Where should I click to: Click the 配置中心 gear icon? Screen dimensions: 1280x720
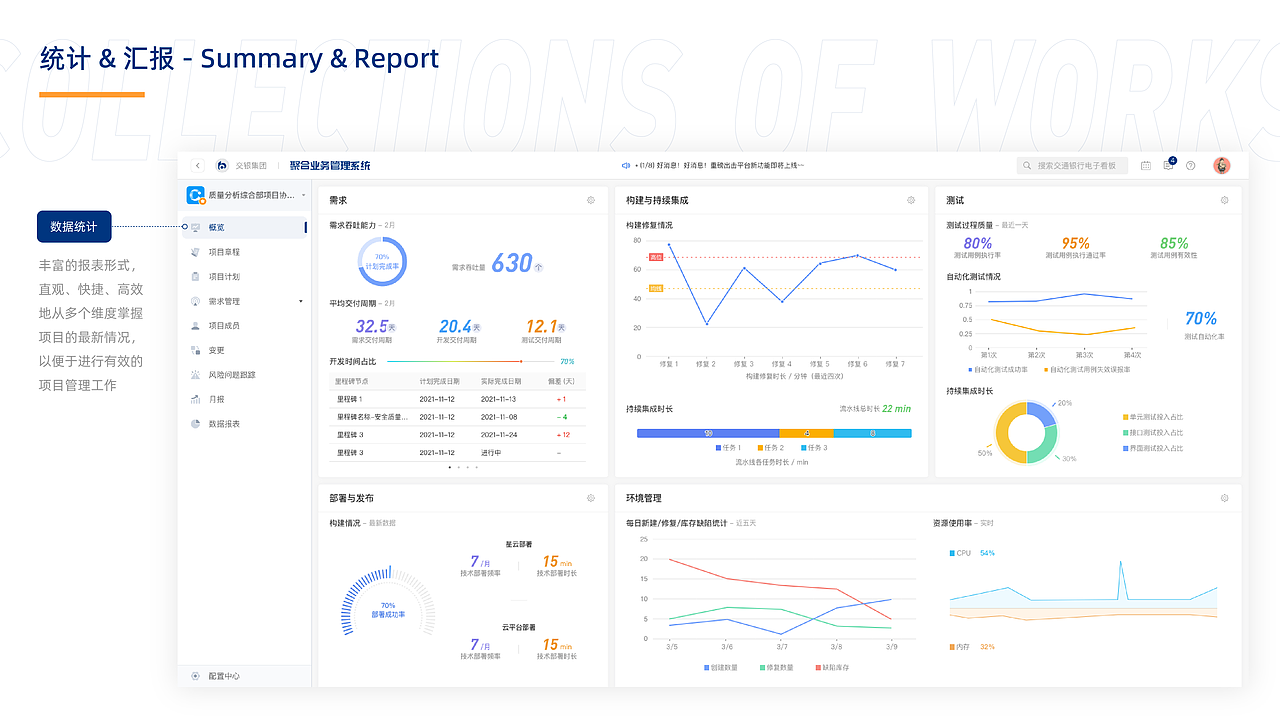[195, 676]
